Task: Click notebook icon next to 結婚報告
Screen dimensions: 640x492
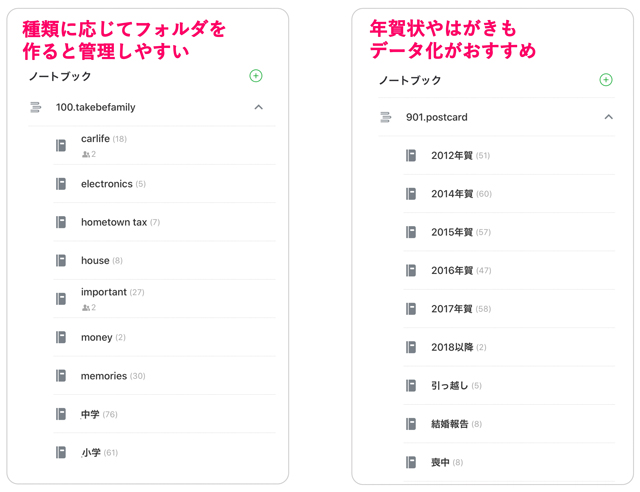Action: (x=411, y=424)
